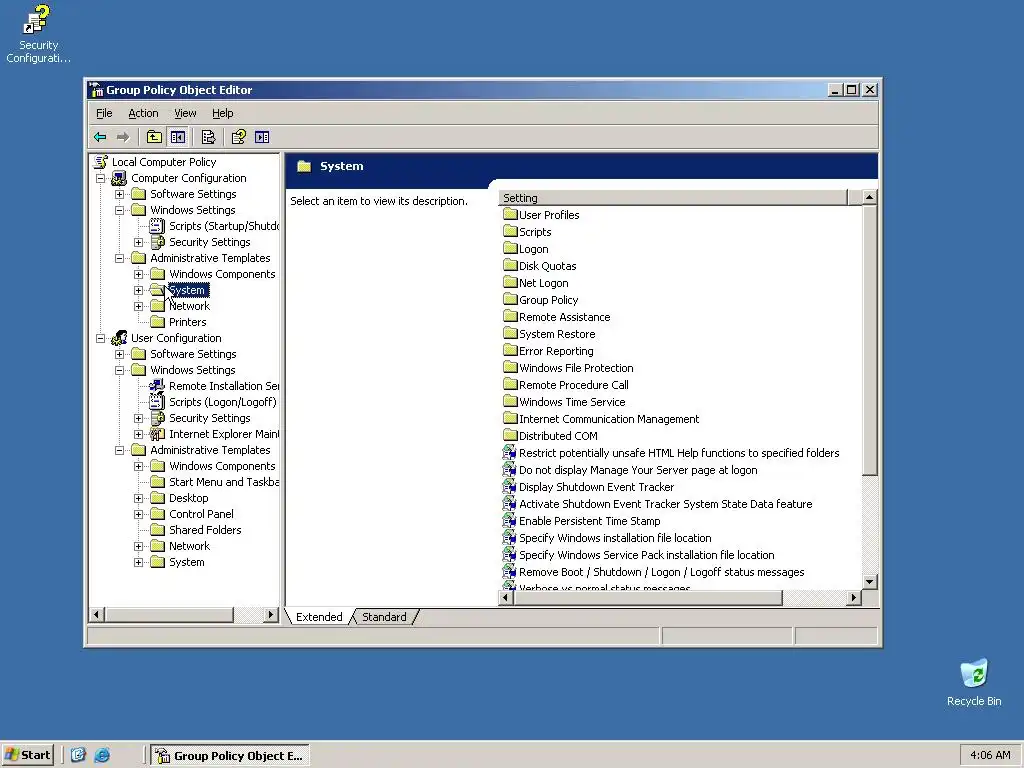Select 'Internet Communication Management' setting
The width and height of the screenshot is (1024, 768).
pos(609,419)
